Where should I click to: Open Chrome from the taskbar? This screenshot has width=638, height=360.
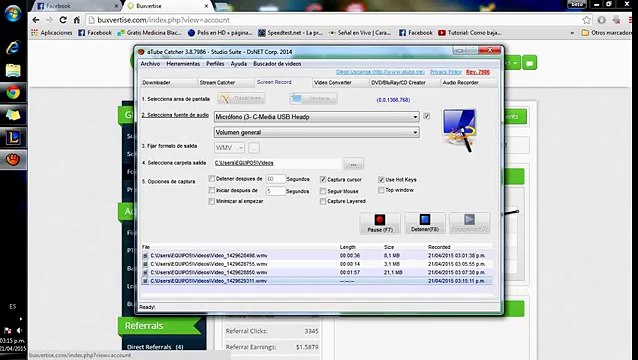tap(13, 93)
